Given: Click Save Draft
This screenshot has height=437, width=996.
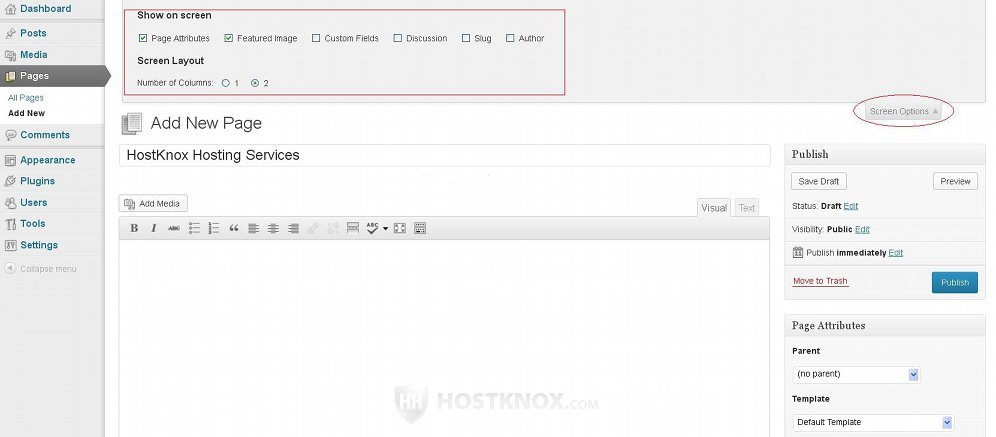Looking at the screenshot, I should (x=819, y=181).
